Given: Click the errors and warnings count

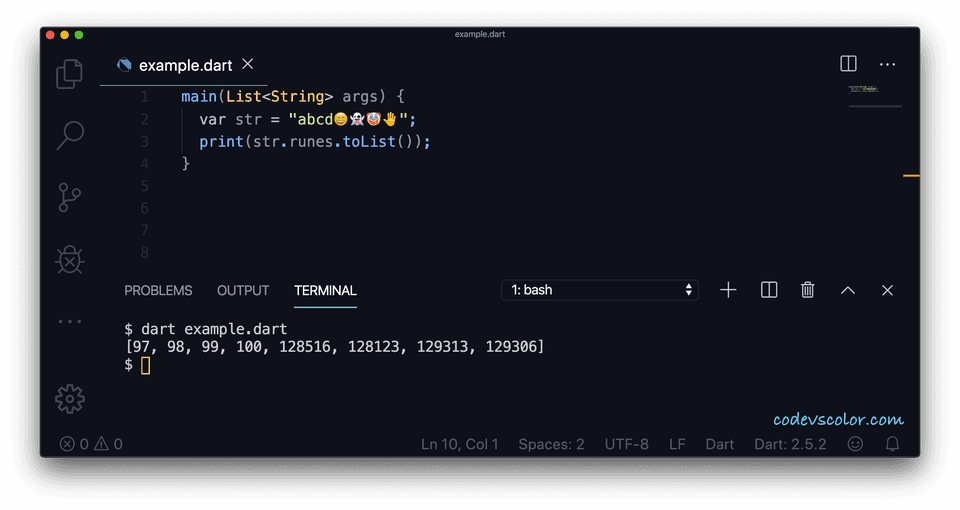Looking at the screenshot, I should tap(91, 444).
